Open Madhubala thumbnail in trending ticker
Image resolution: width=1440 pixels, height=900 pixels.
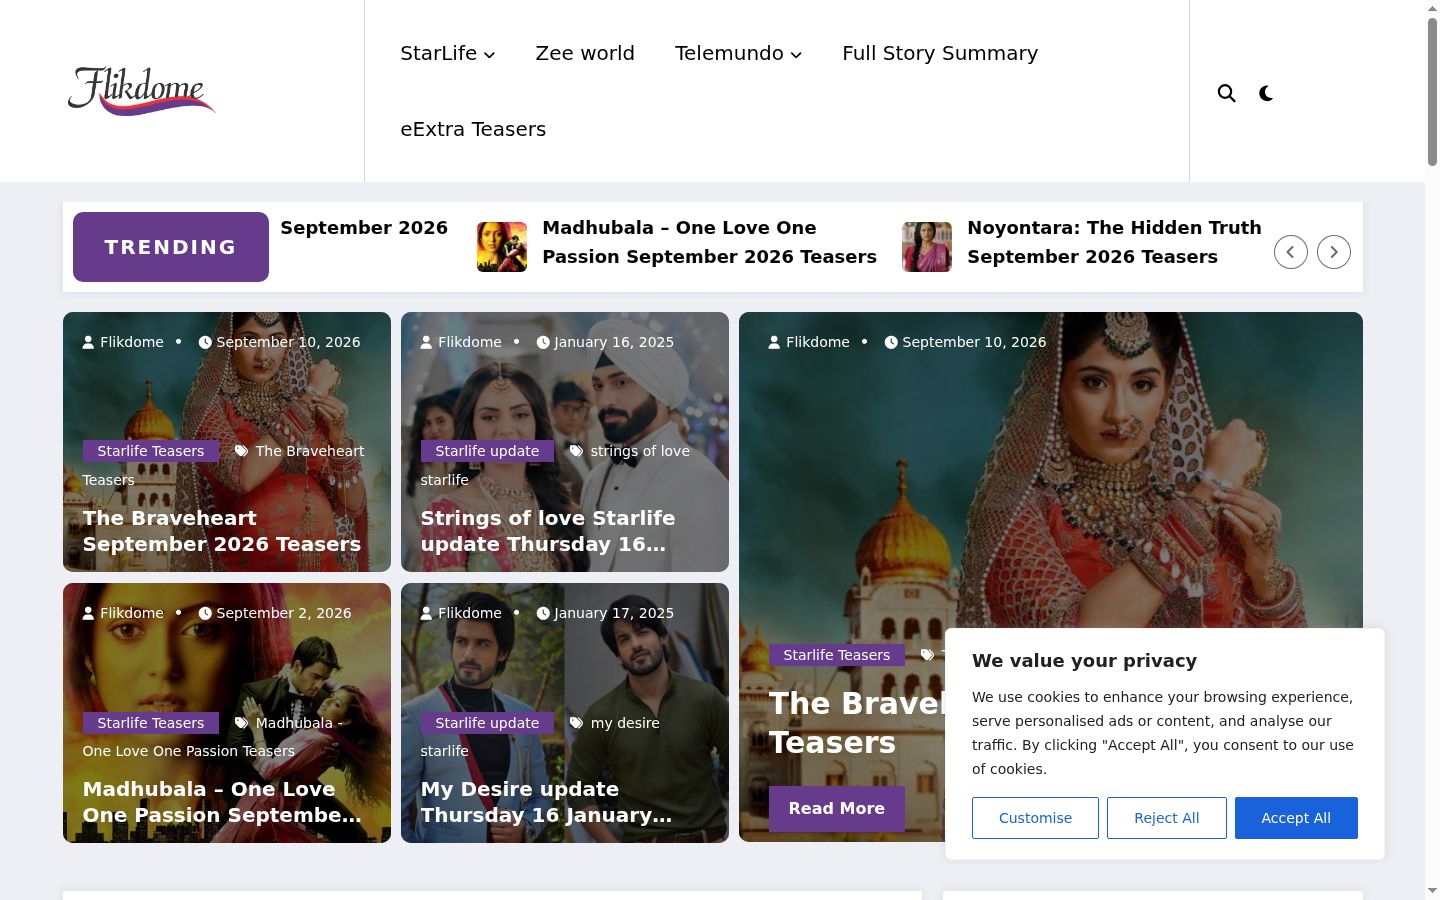point(502,247)
